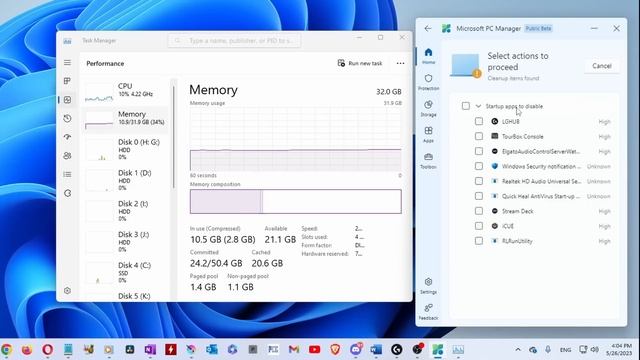The image size is (640, 360).
Task: Click Performance list vertical scrollbar
Action: point(173,137)
